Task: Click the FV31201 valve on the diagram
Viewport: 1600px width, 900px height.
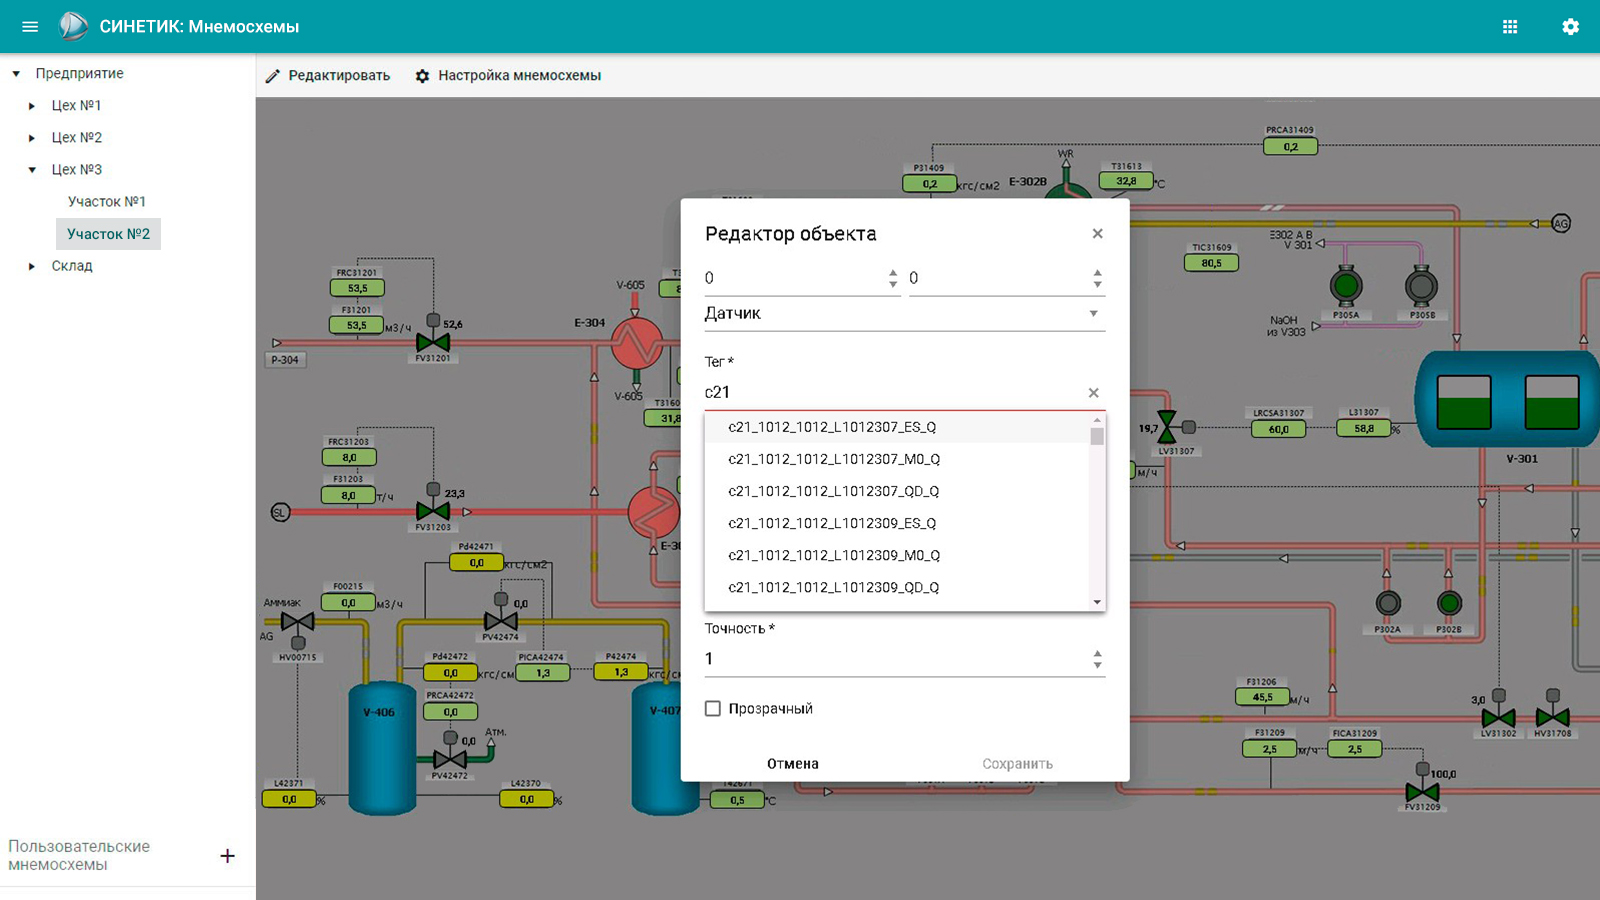Action: point(433,342)
